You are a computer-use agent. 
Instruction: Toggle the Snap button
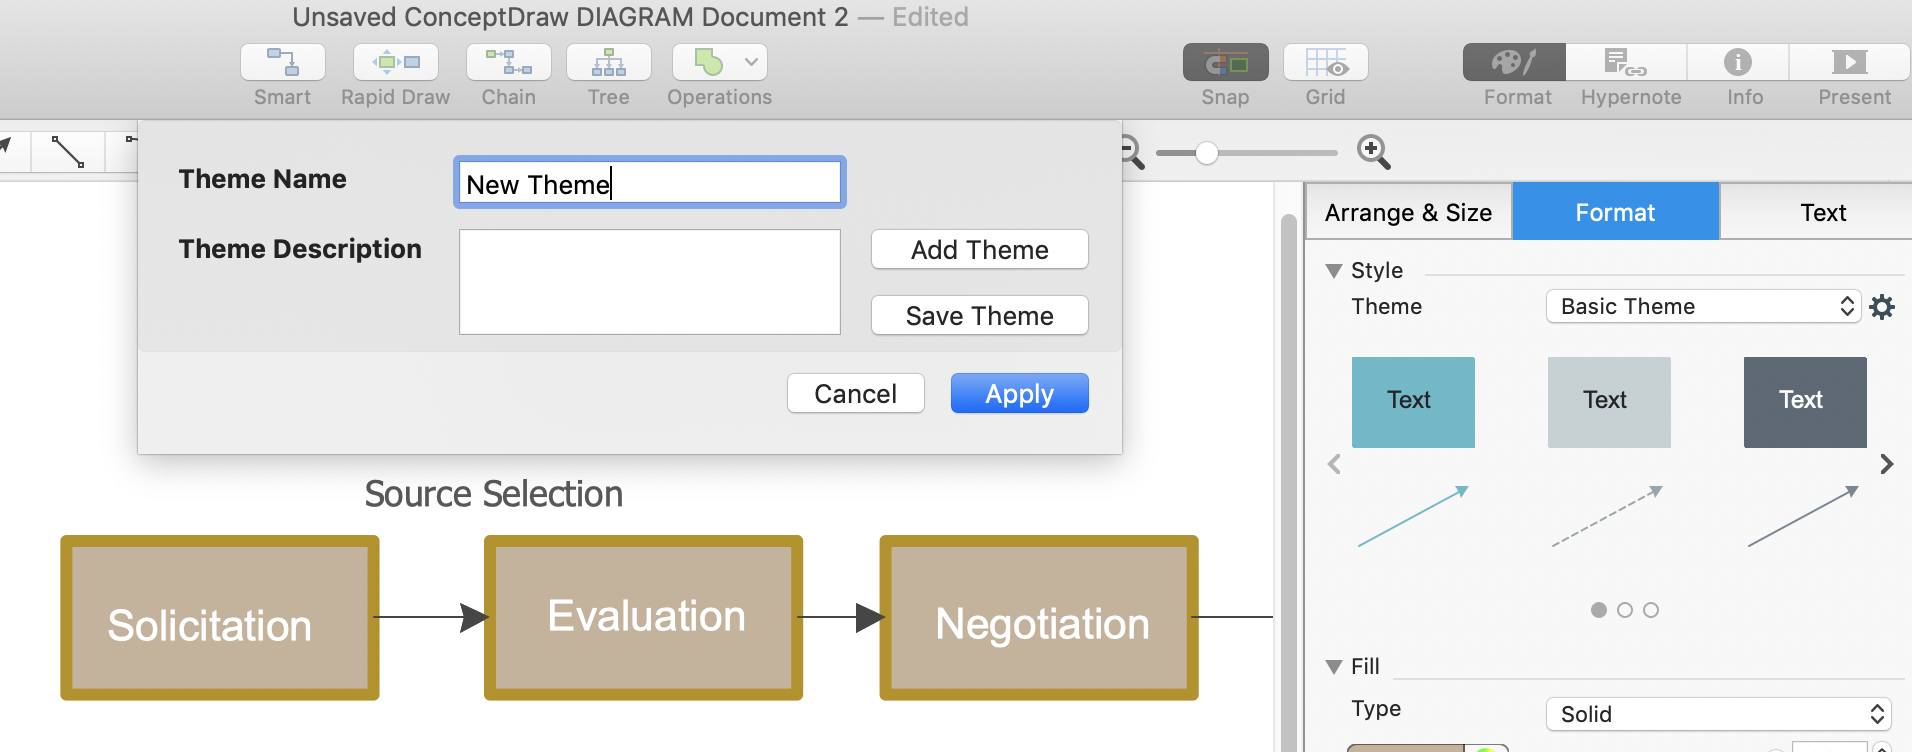pyautogui.click(x=1225, y=63)
